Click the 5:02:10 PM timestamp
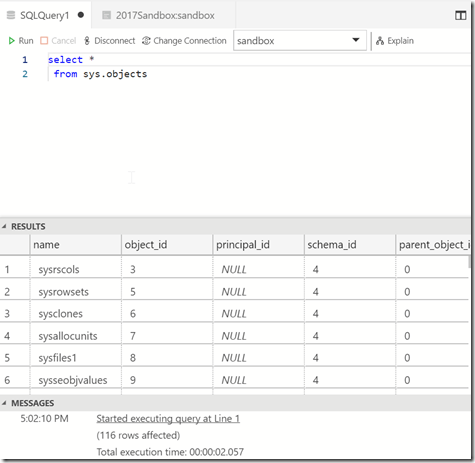475x463 pixels. pos(44,419)
